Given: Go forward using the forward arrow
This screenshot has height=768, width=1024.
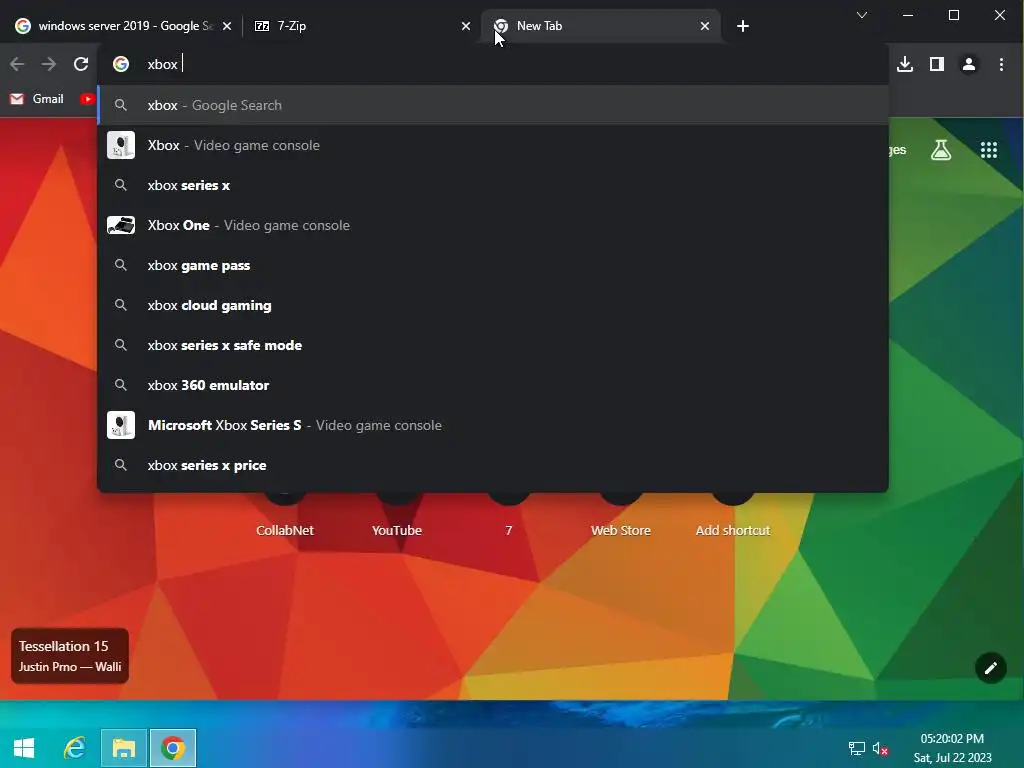Looking at the screenshot, I should pyautogui.click(x=49, y=64).
